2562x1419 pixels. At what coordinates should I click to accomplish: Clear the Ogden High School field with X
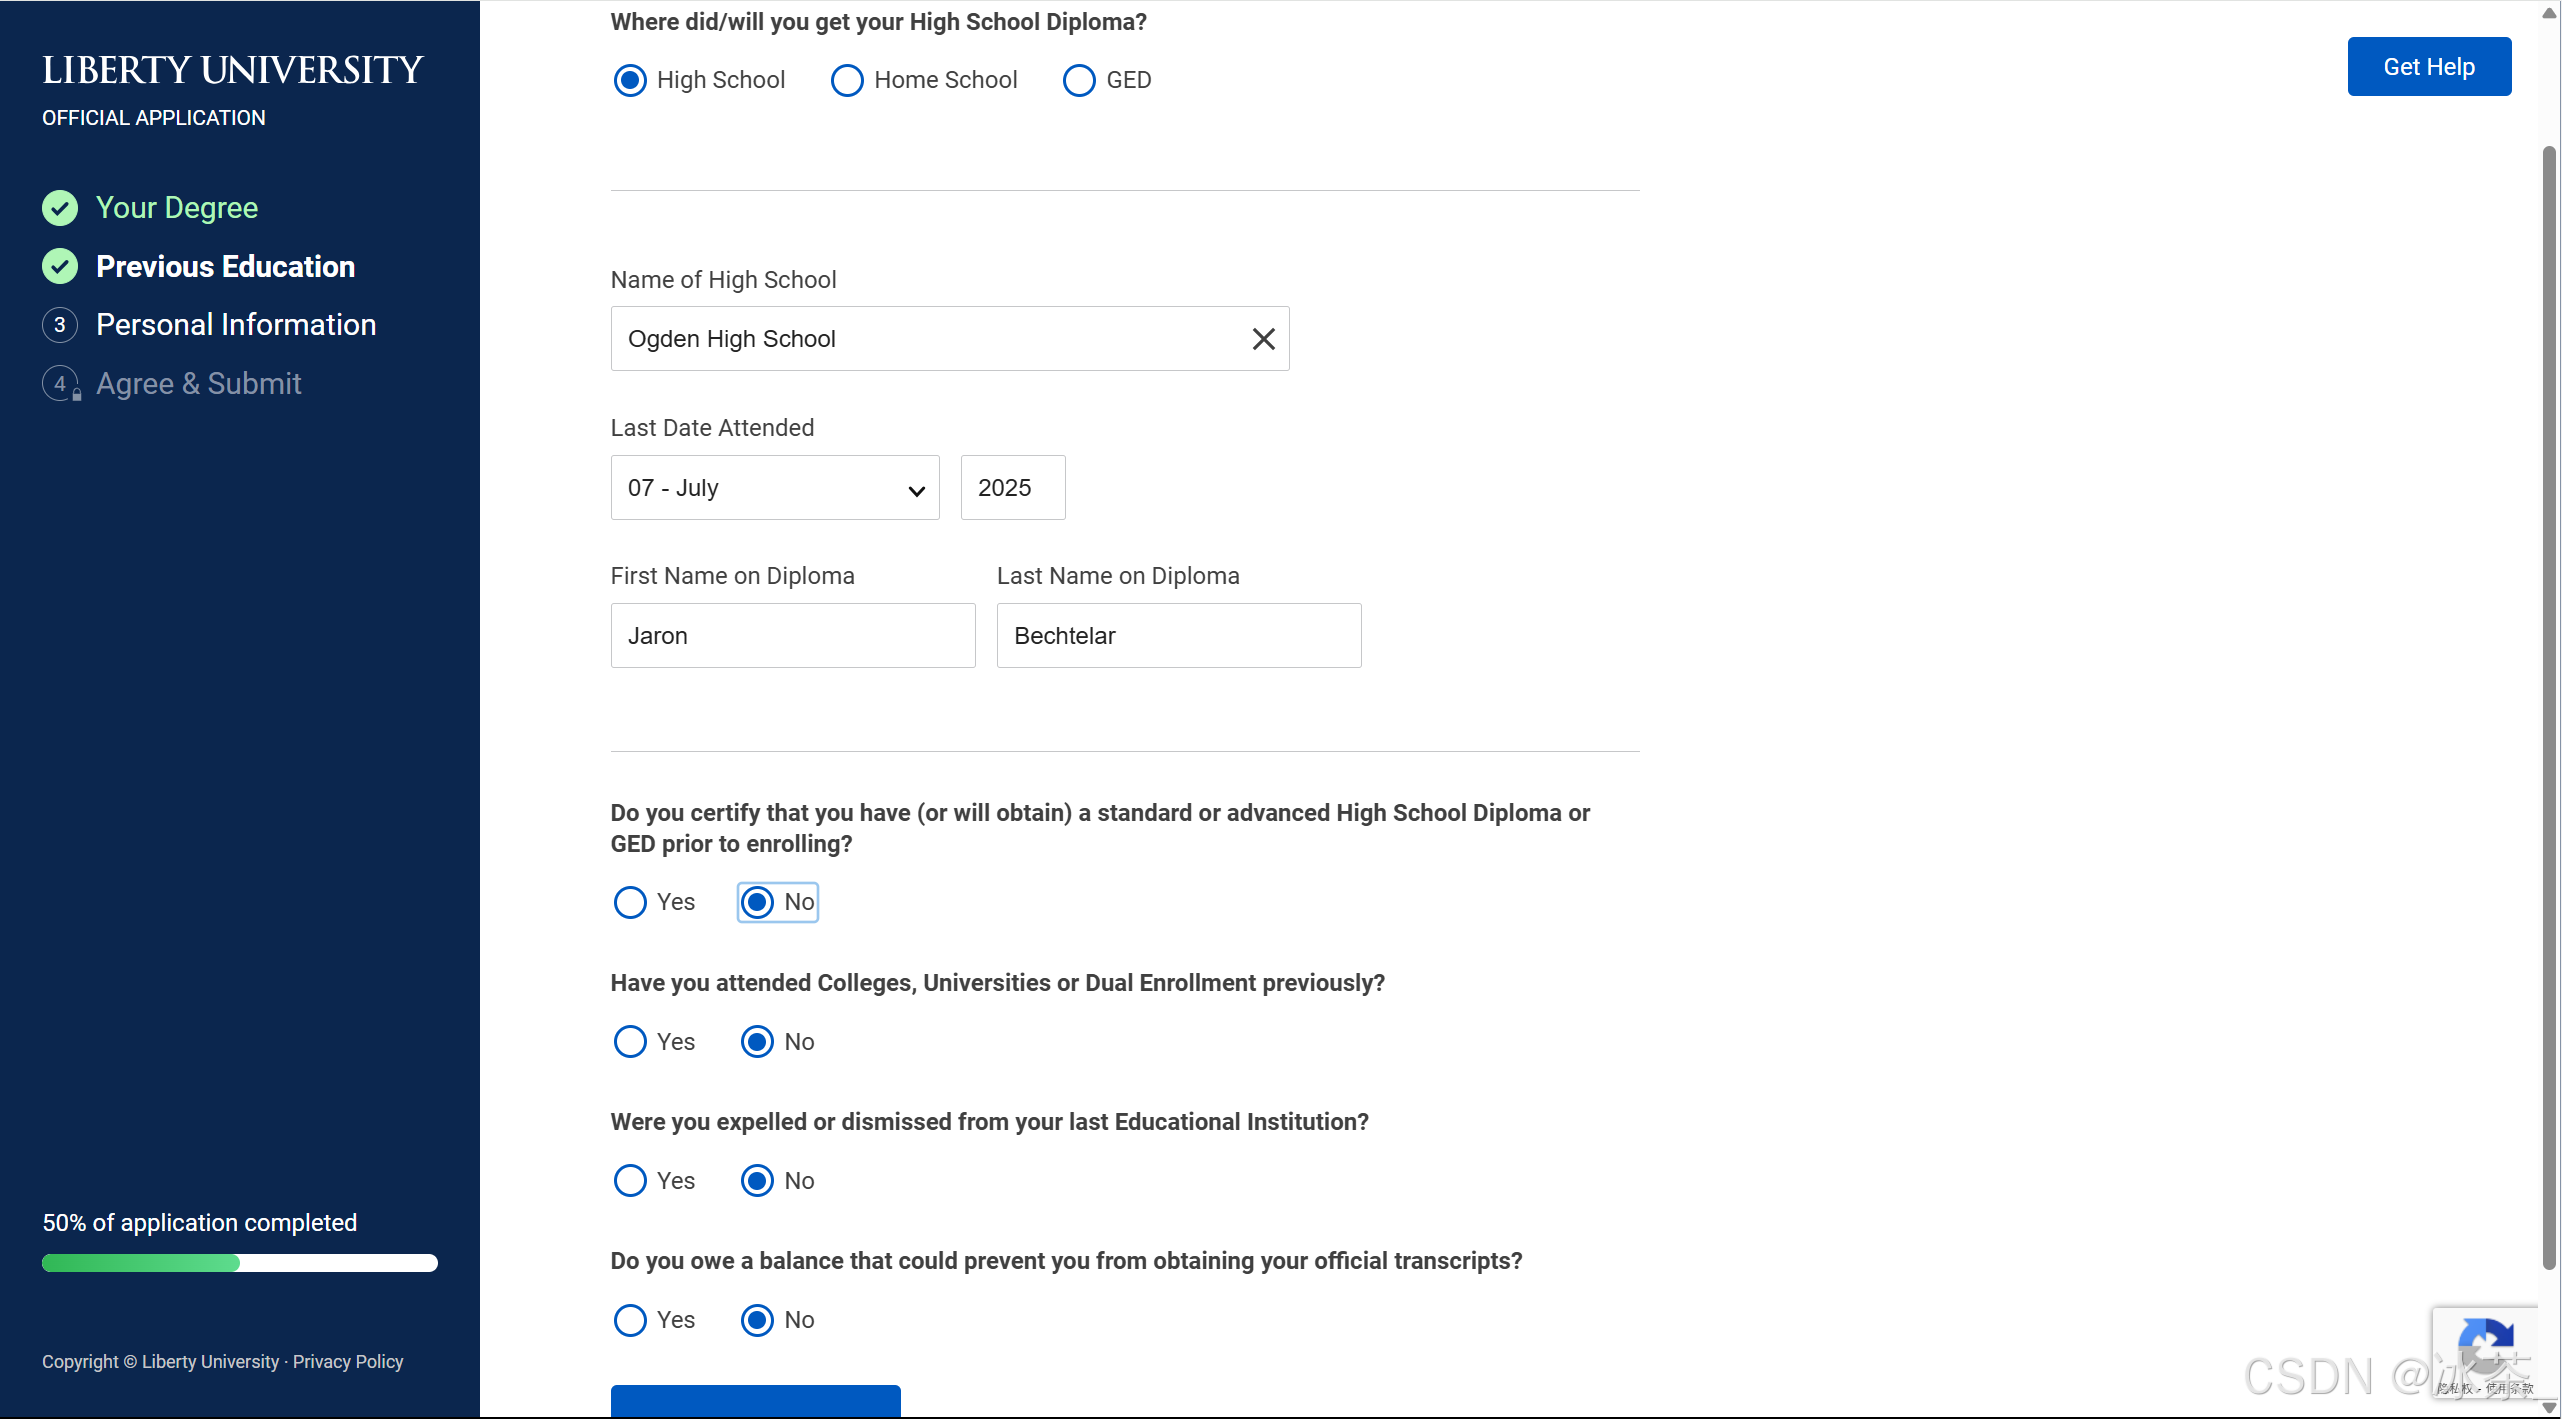(1263, 339)
